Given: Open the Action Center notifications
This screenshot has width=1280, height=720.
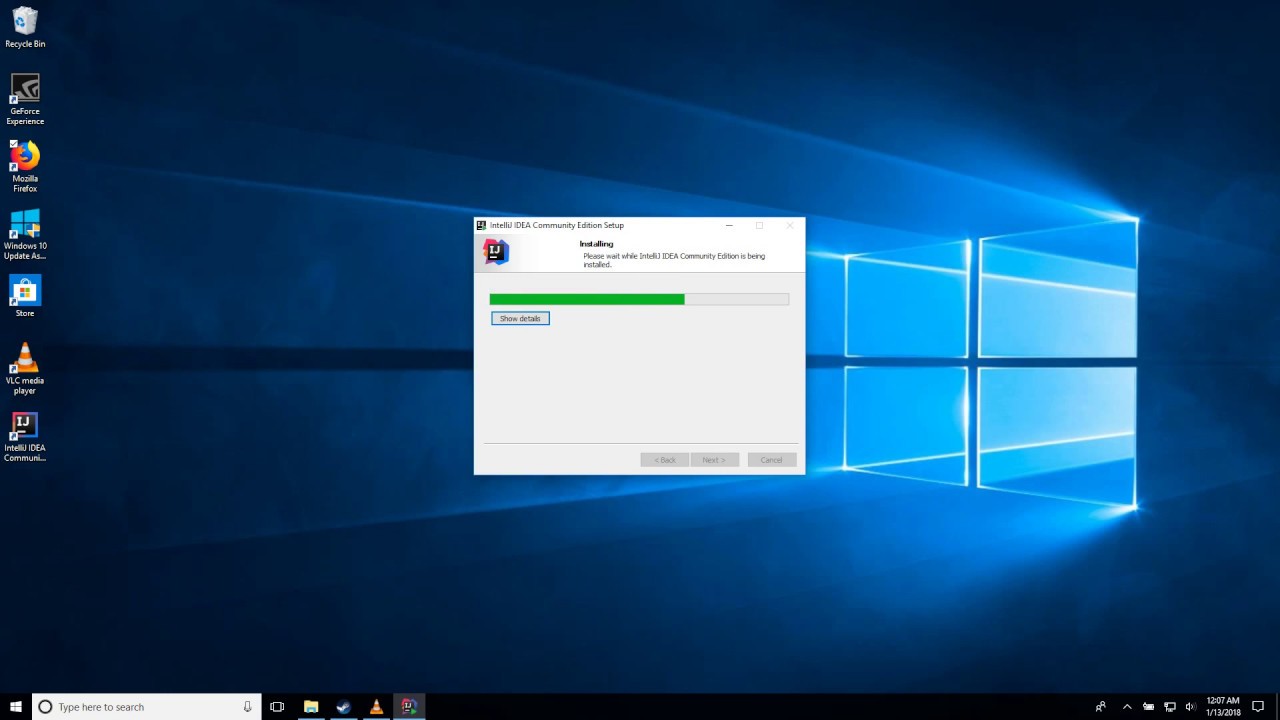Looking at the screenshot, I should click(1258, 707).
